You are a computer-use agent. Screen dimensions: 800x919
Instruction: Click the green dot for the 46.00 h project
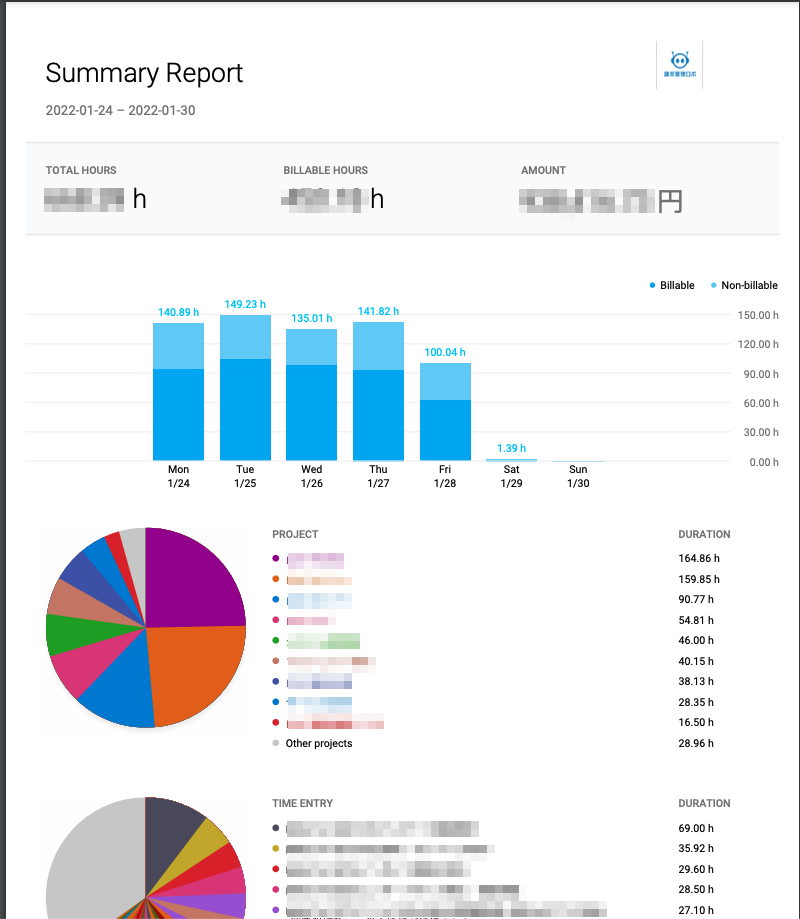(275, 641)
